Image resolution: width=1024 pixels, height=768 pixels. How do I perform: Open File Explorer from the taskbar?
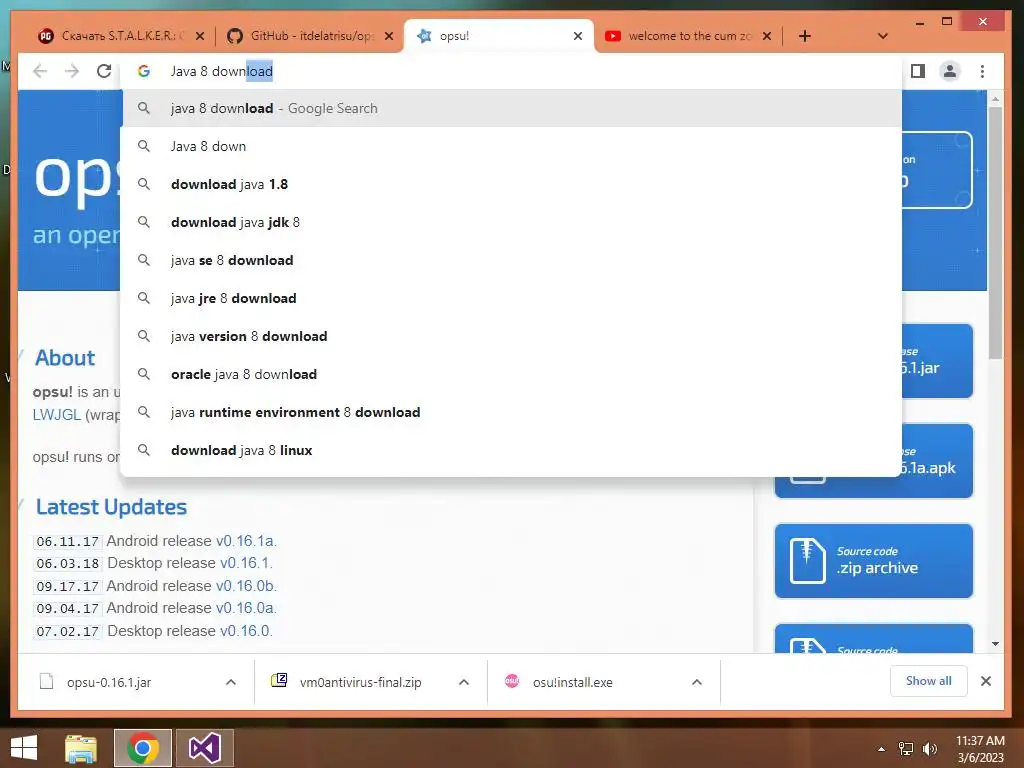[x=81, y=748]
